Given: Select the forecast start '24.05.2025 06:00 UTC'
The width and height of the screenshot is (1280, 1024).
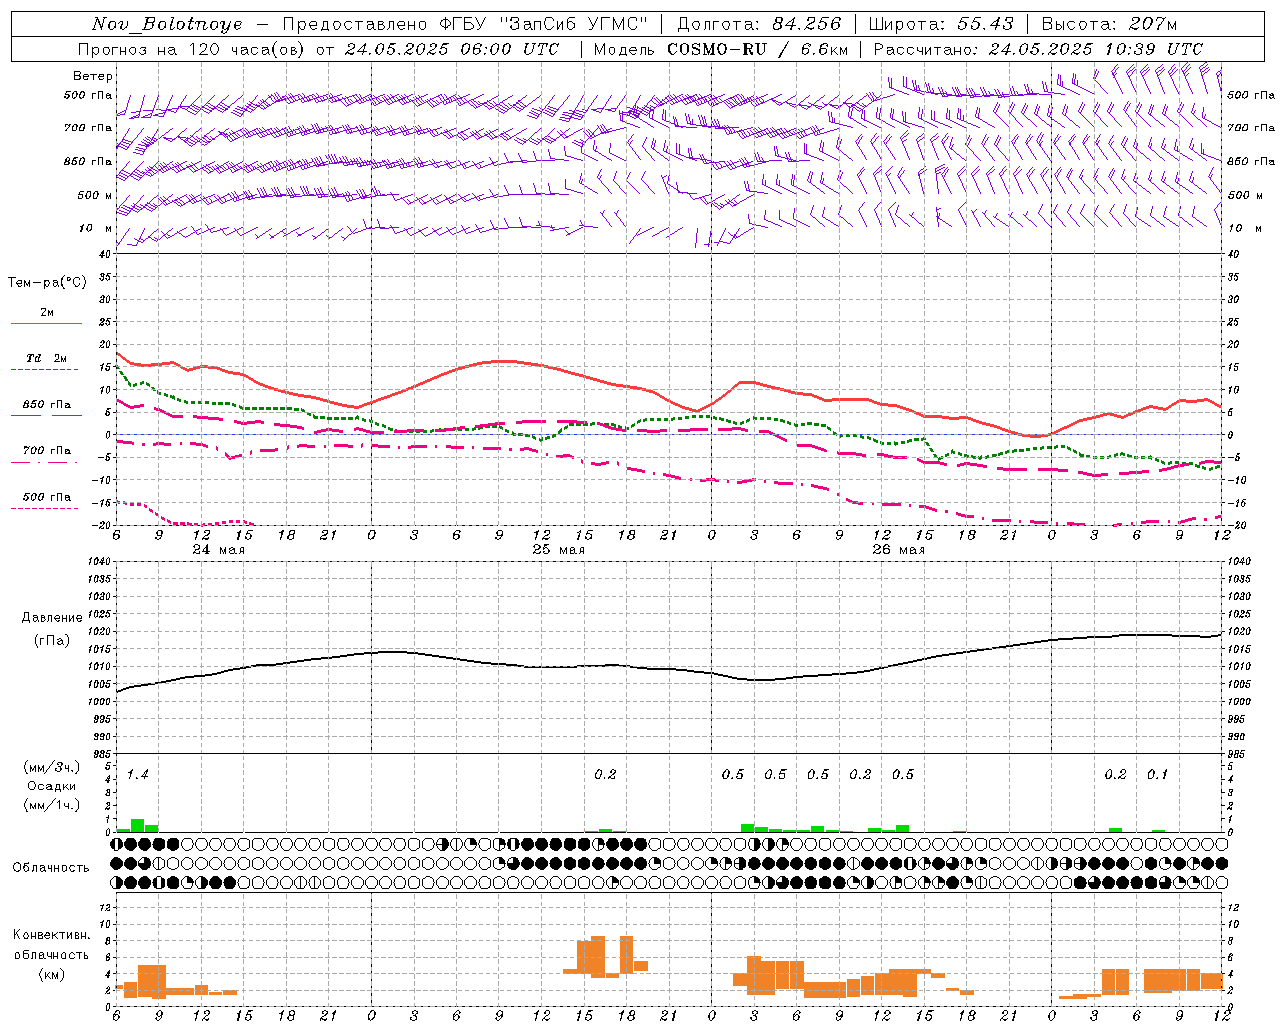Looking at the screenshot, I should tap(451, 49).
